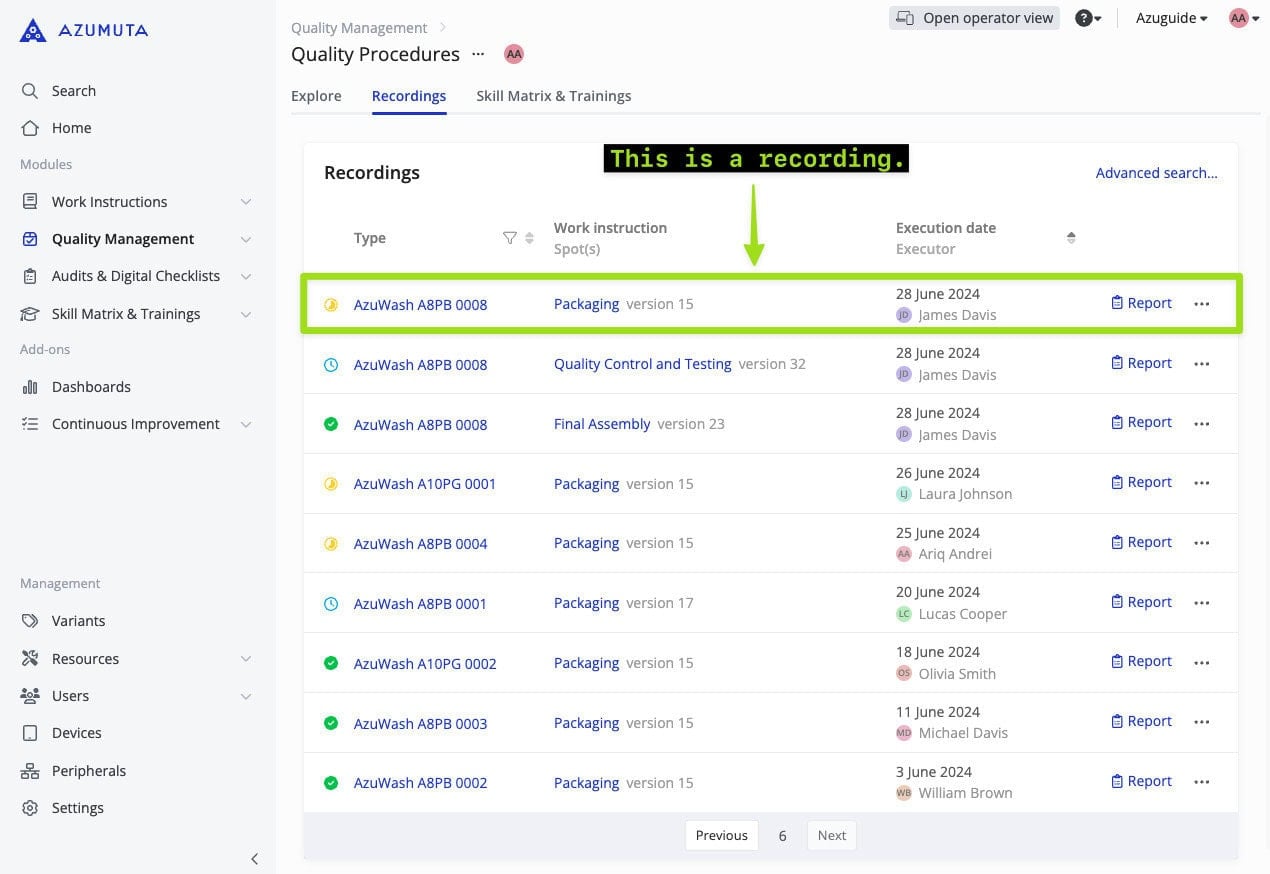1270x874 pixels.
Task: Open the Azuguide dropdown
Action: (x=1171, y=18)
